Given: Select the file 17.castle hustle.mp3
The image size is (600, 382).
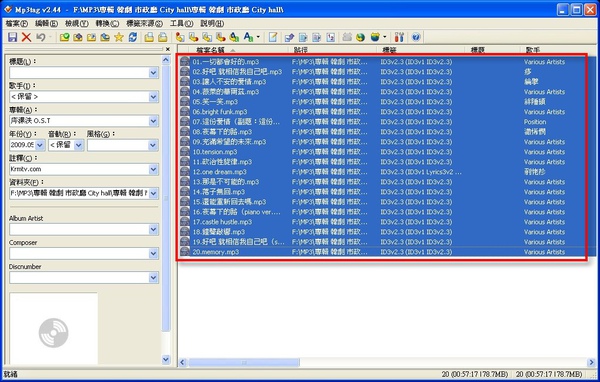Looking at the screenshot, I should [222, 222].
